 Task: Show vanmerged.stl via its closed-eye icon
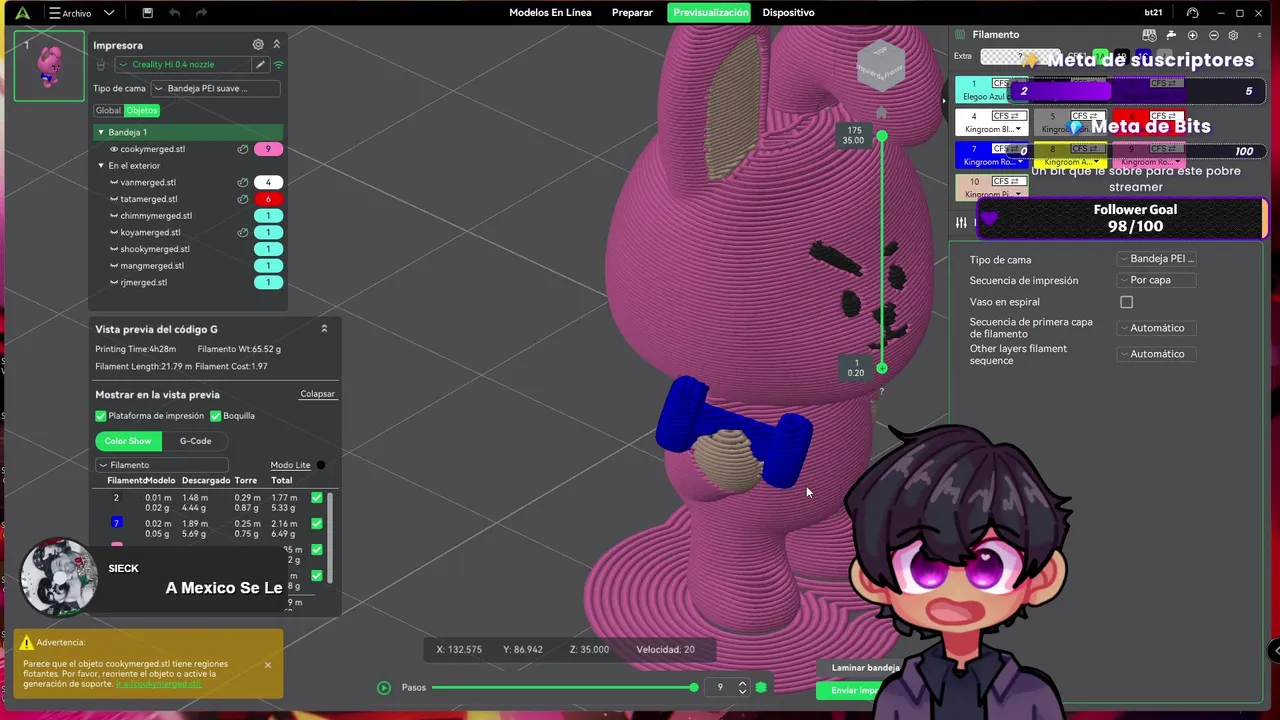coord(114,183)
